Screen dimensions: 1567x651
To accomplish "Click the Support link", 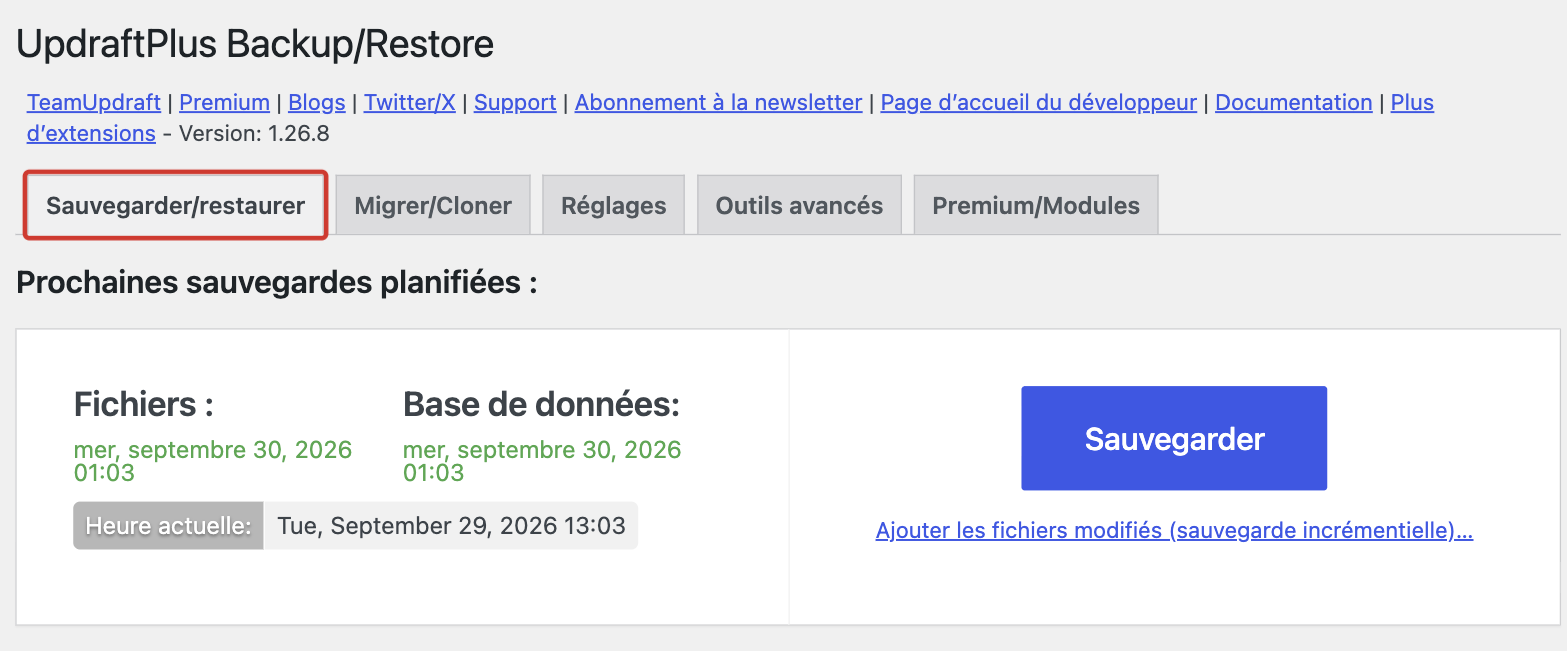I will (515, 102).
